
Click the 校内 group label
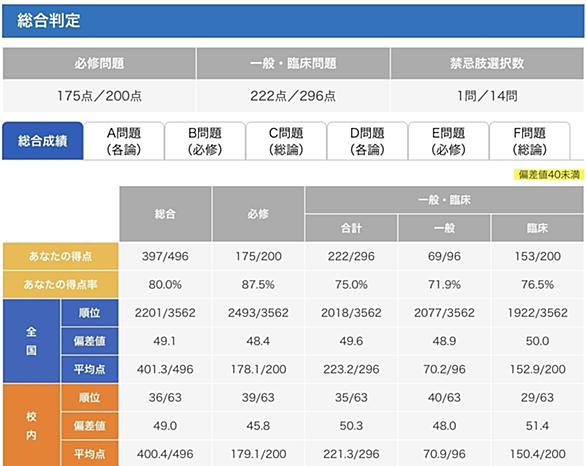click(x=31, y=426)
